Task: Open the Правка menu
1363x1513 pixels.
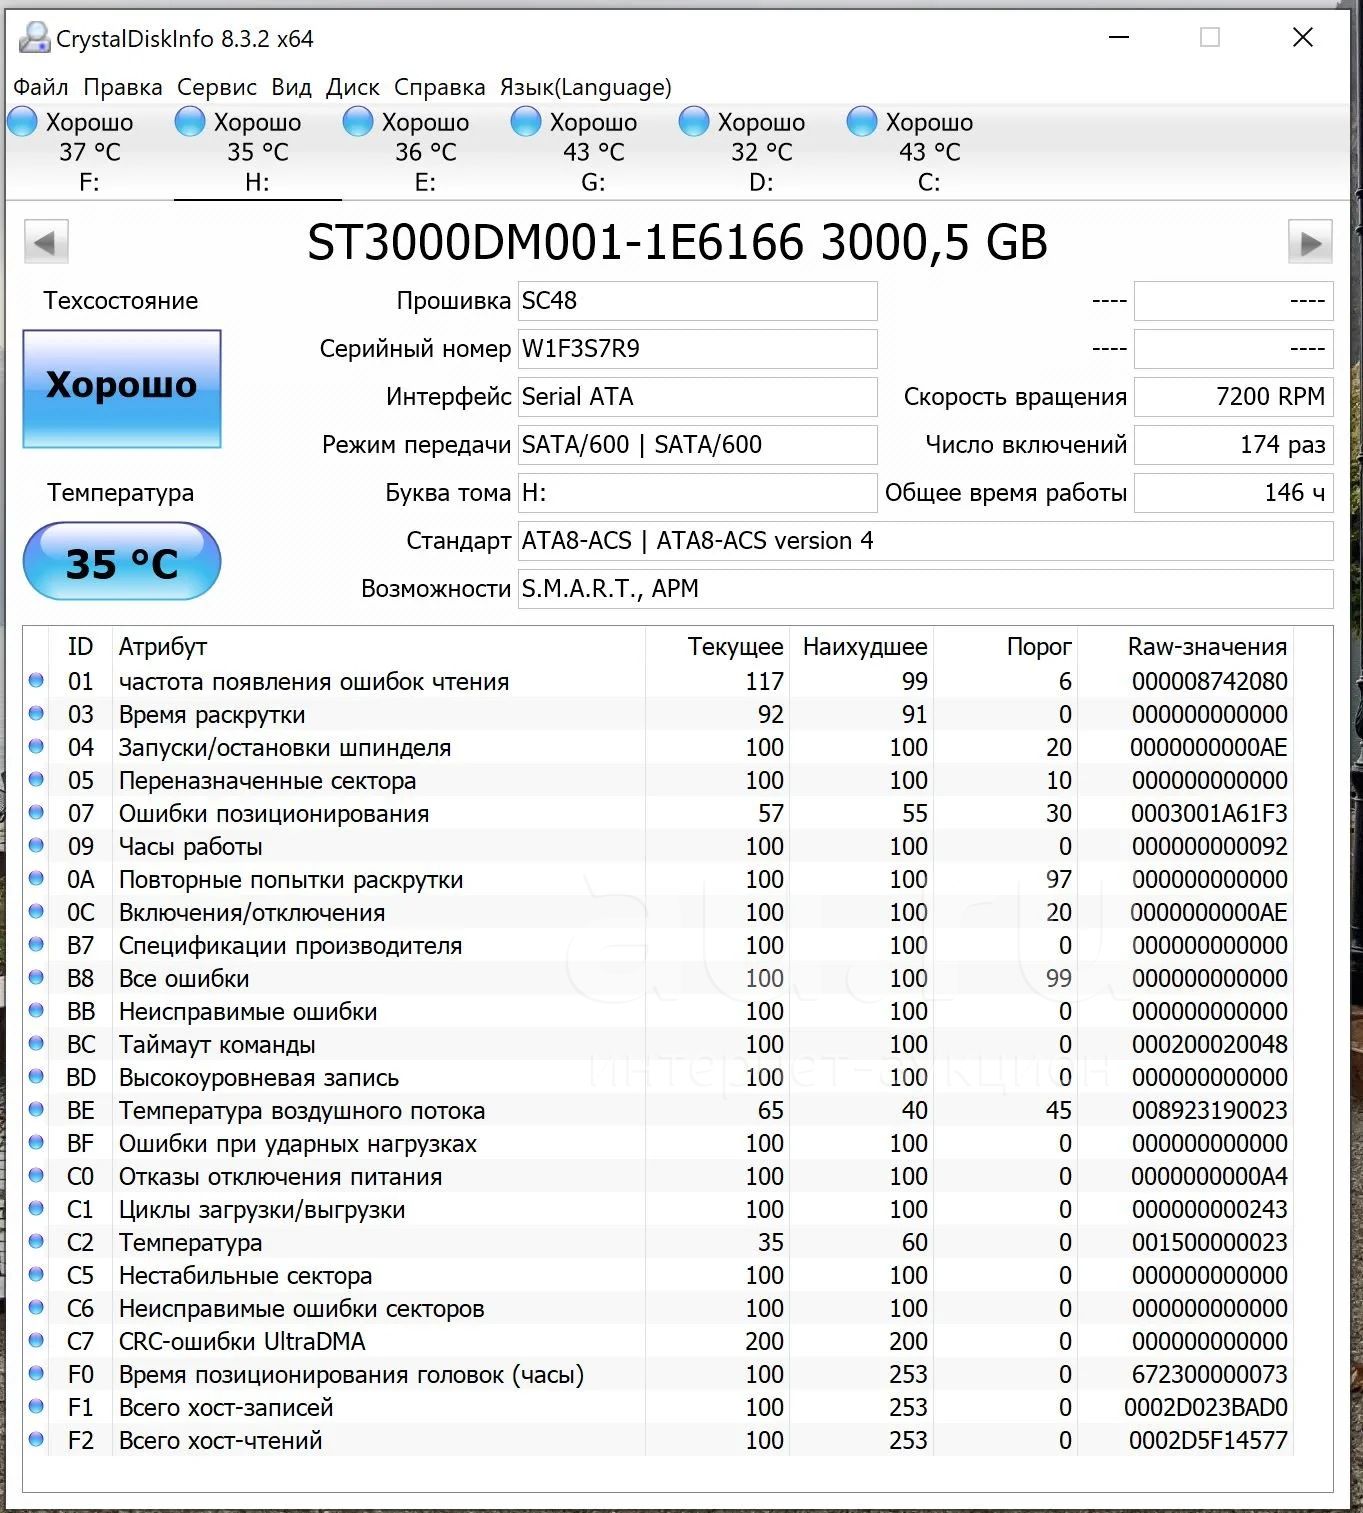Action: click(123, 87)
